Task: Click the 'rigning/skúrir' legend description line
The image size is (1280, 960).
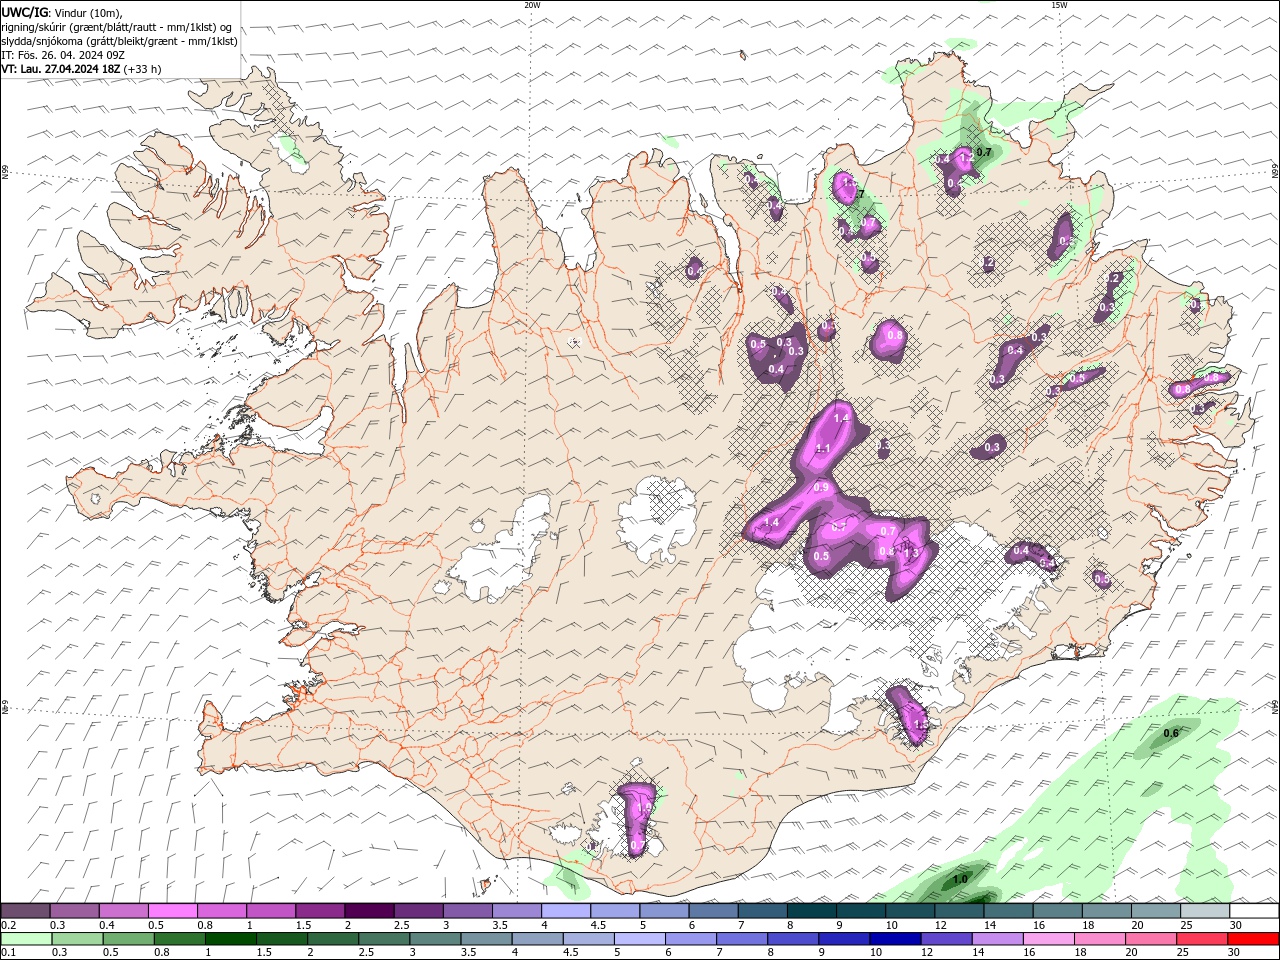Action: pyautogui.click(x=117, y=27)
